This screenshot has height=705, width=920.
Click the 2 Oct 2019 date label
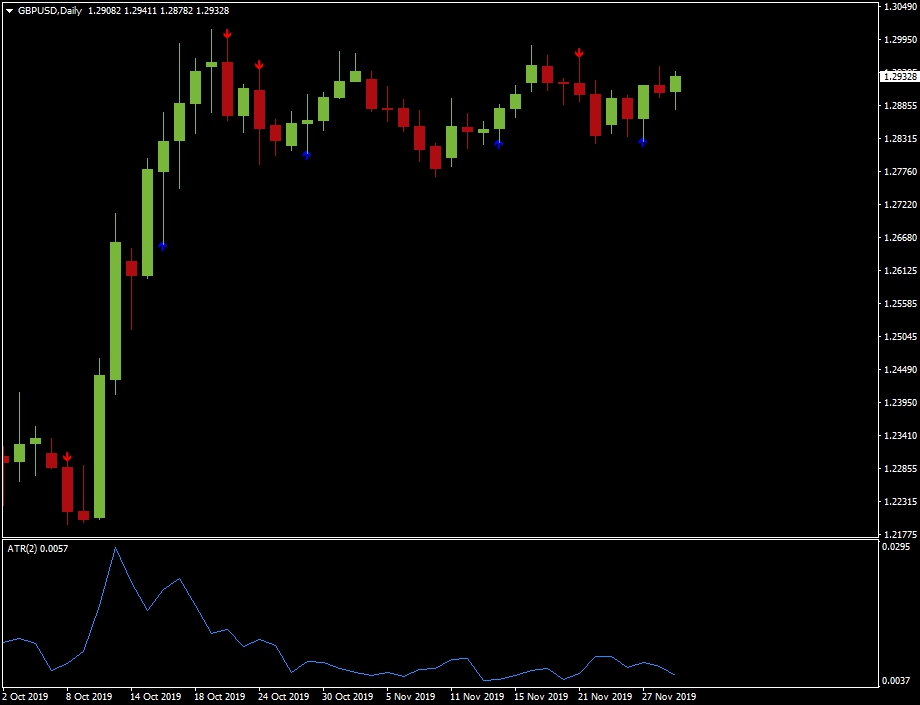[x=25, y=696]
